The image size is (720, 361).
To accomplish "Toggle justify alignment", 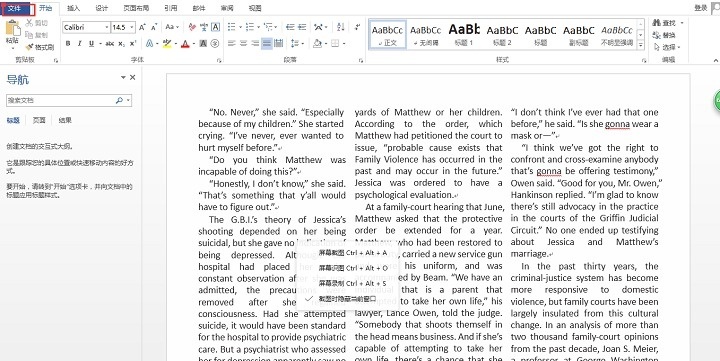I will tap(267, 44).
